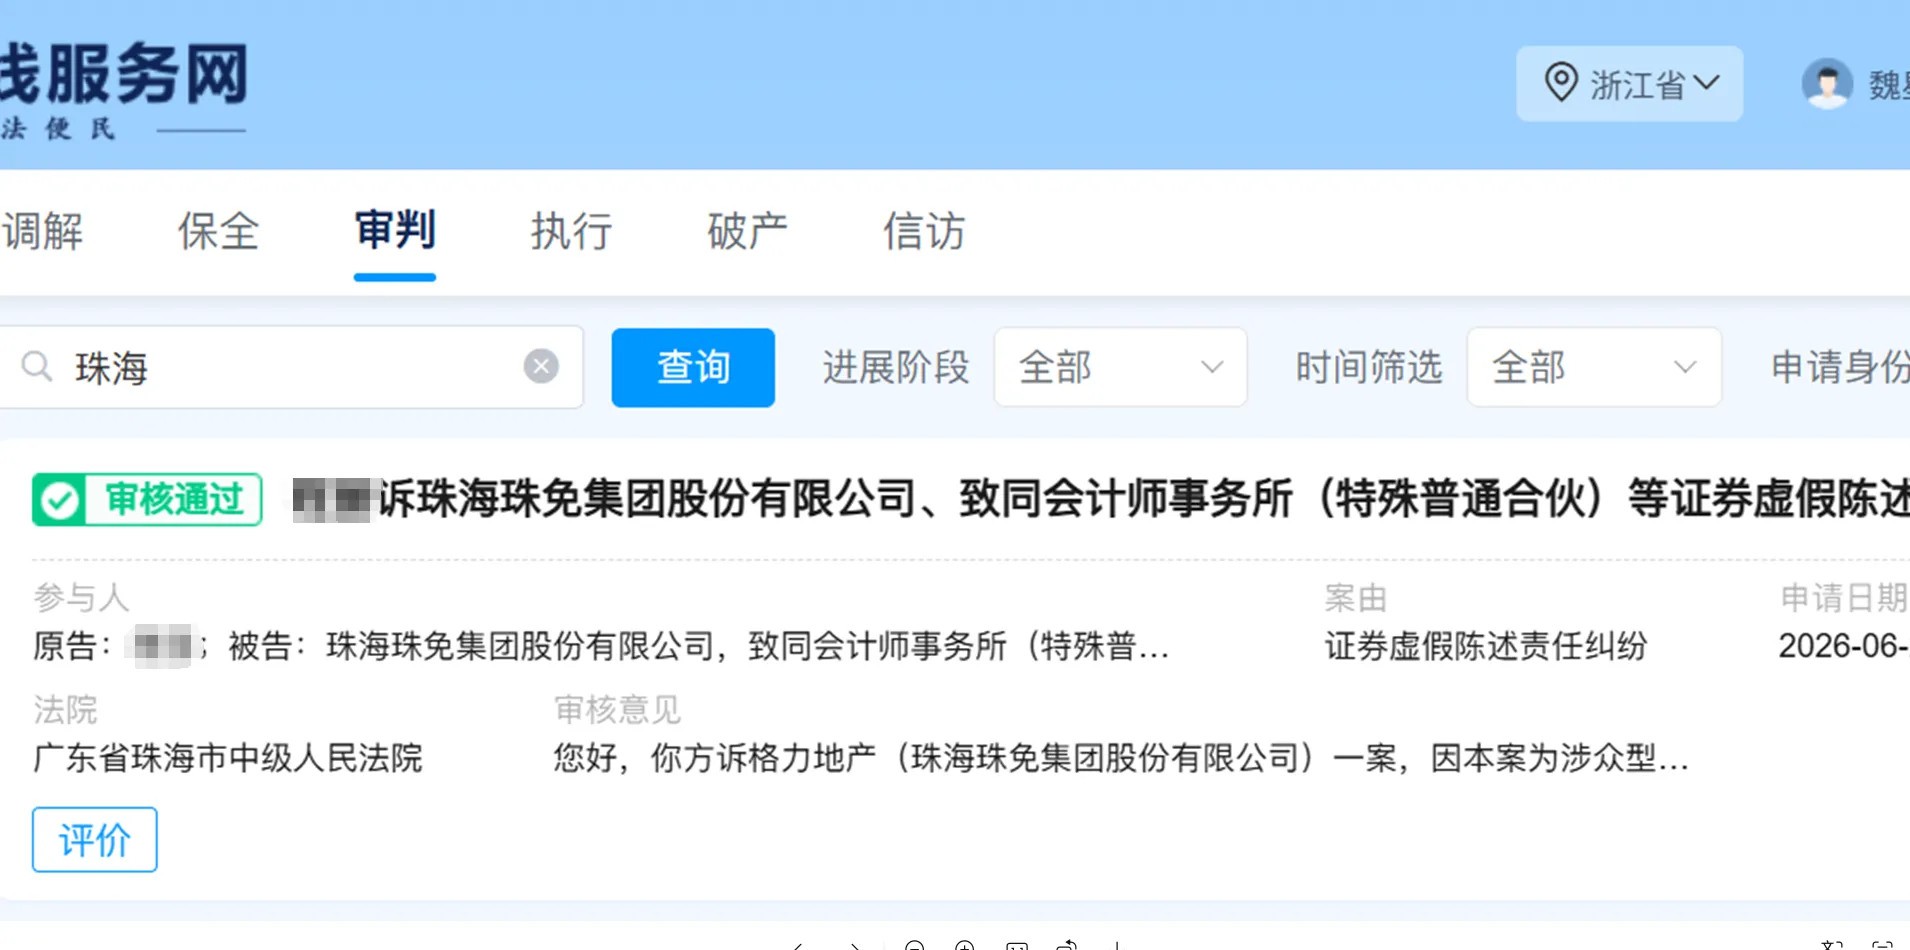Expand the 进展阶段 dropdown showing 全部
1910x950 pixels.
point(1120,367)
